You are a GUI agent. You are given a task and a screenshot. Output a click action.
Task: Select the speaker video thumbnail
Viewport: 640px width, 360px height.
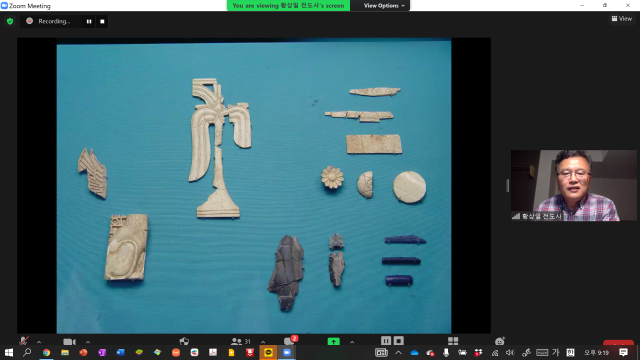pyautogui.click(x=573, y=185)
